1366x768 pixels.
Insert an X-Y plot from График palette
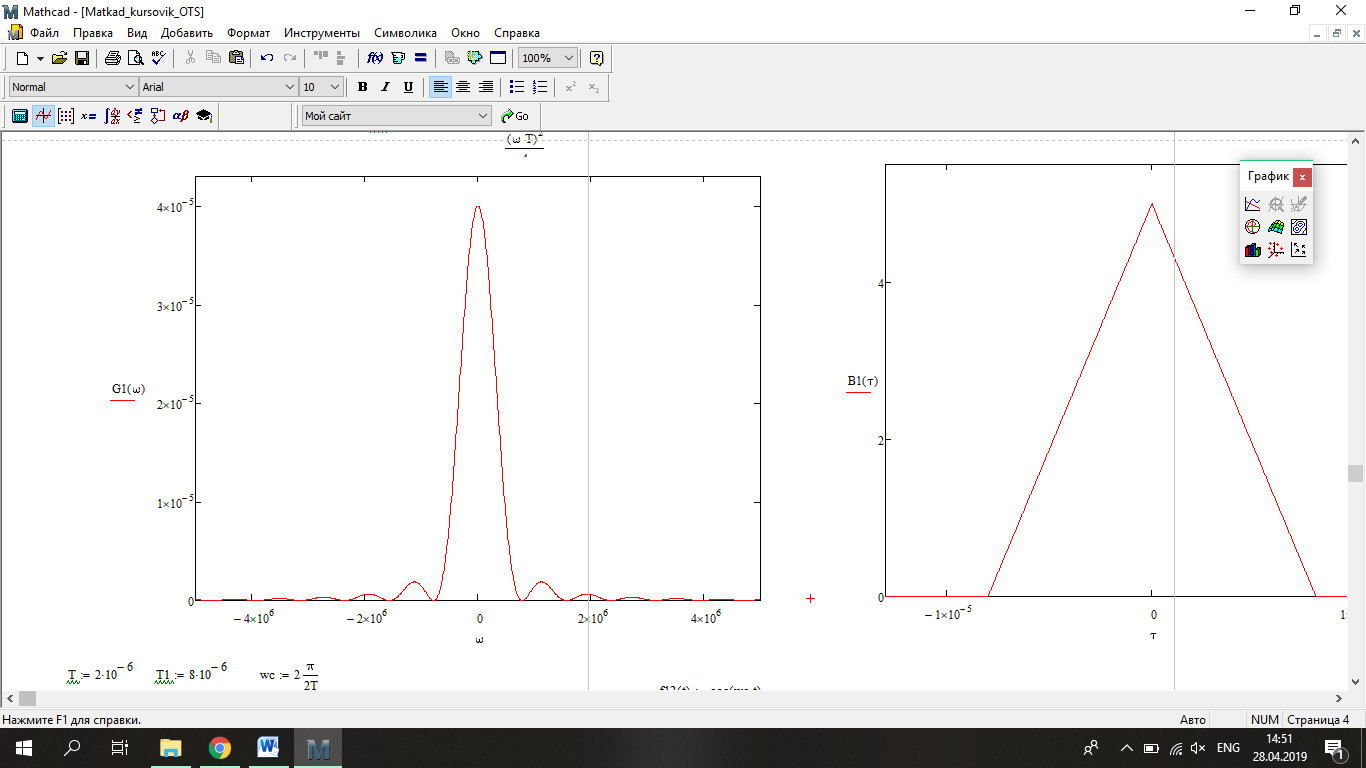(1252, 204)
